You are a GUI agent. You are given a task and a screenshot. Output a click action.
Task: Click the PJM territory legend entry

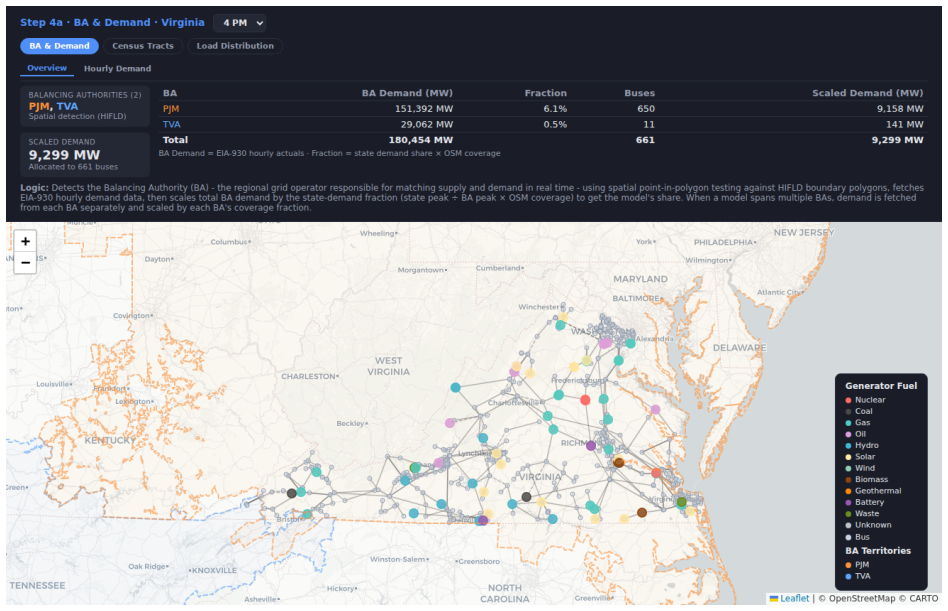click(x=857, y=564)
